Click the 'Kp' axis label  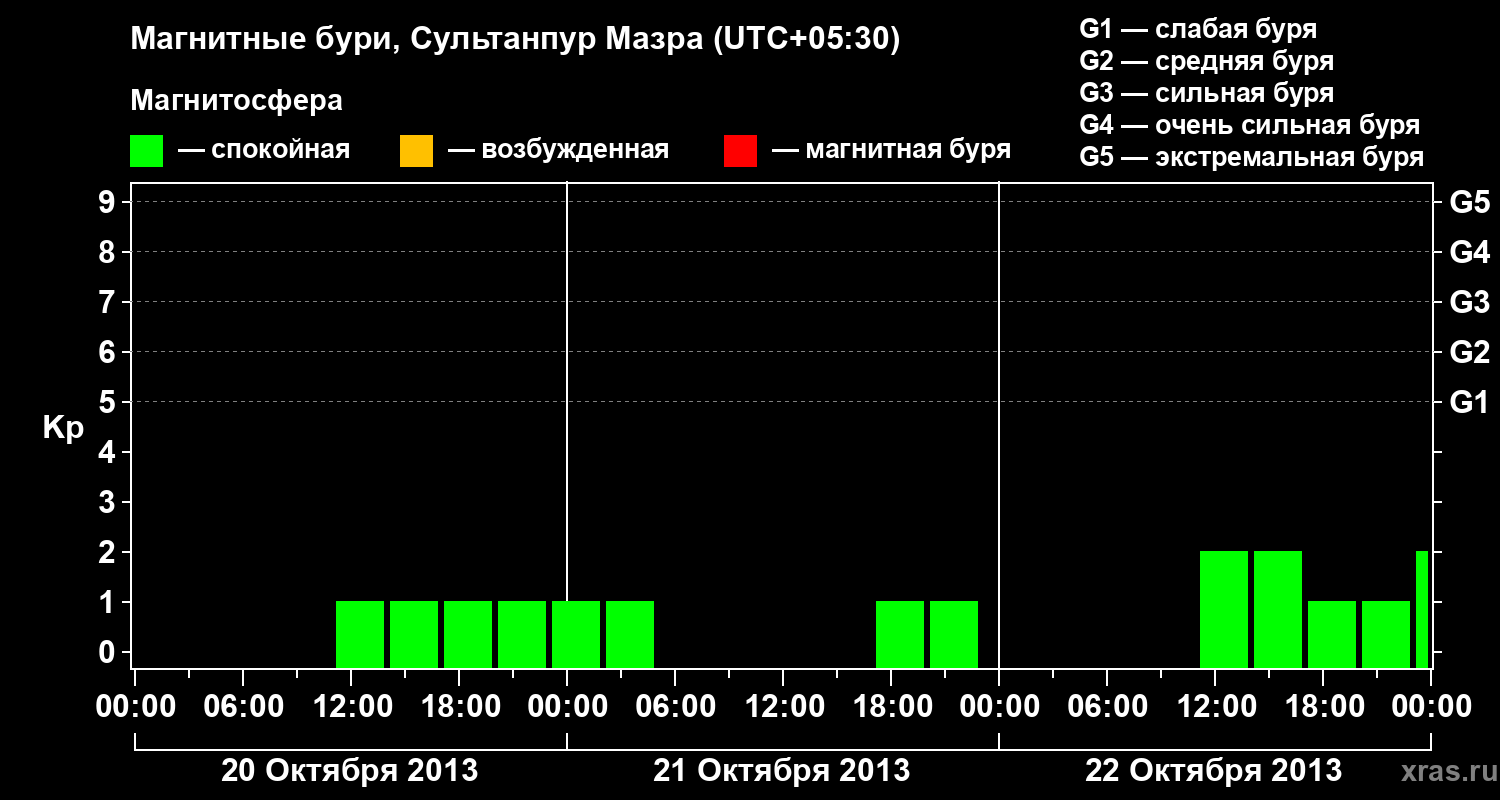63,429
